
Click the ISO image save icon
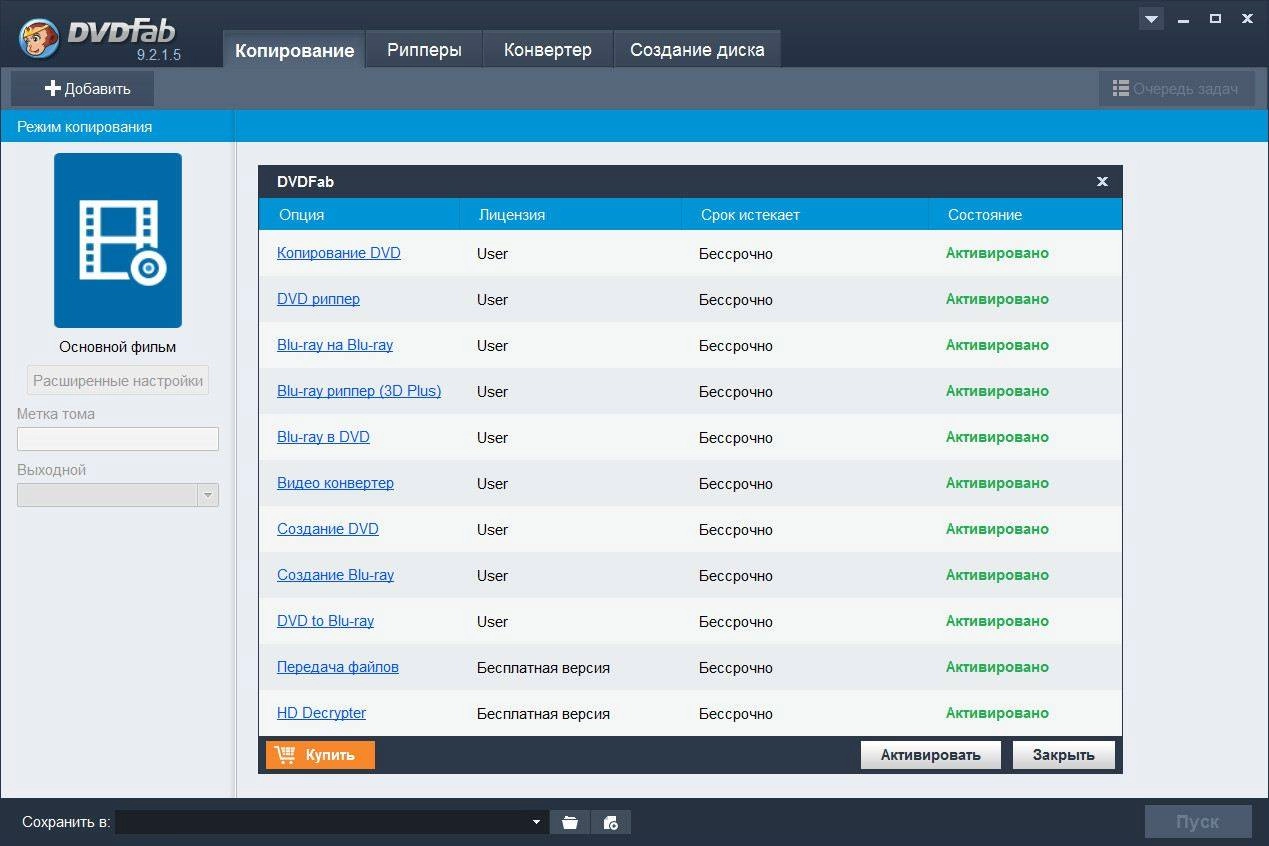[x=611, y=822]
